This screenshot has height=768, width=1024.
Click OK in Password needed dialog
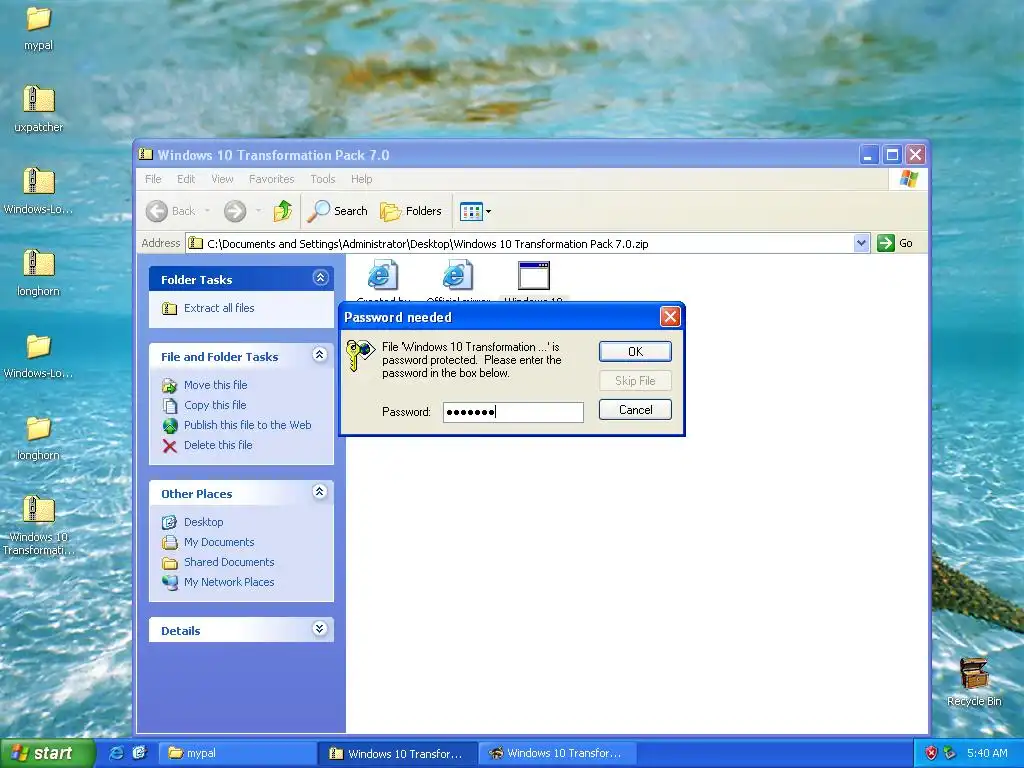pyautogui.click(x=635, y=351)
